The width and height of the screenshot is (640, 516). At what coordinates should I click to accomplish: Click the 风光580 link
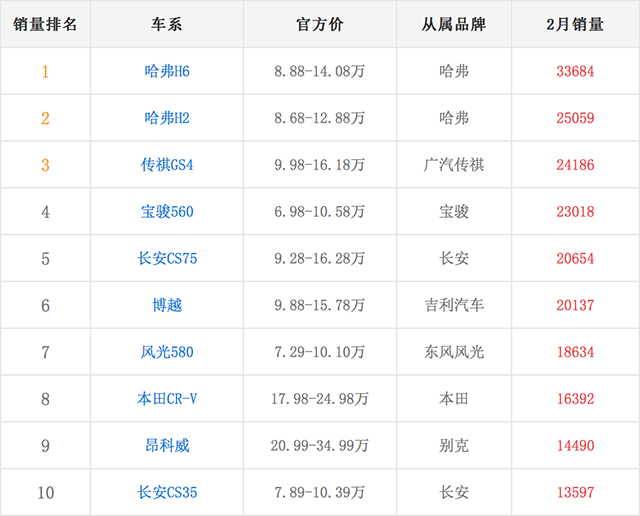pyautogui.click(x=167, y=352)
